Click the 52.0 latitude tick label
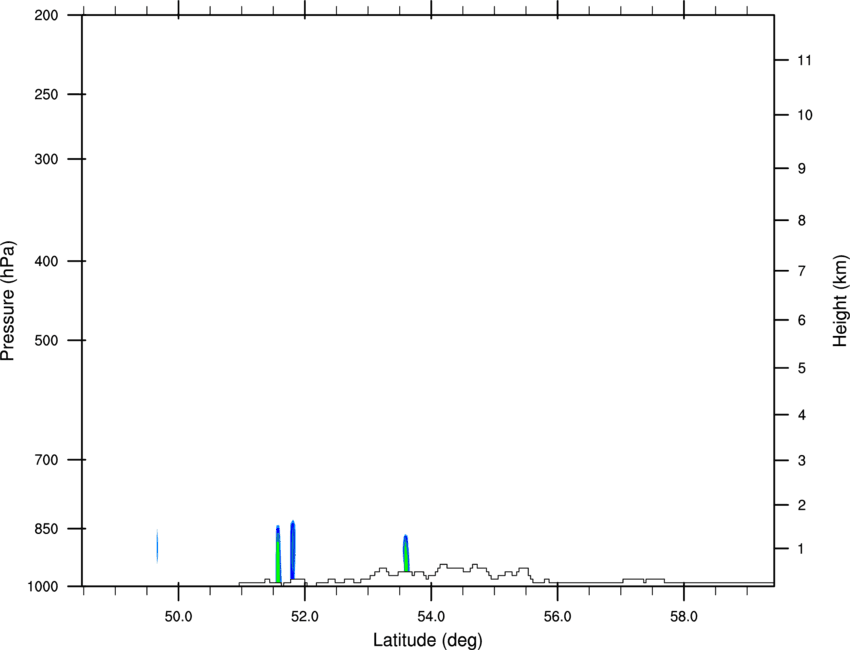The height and width of the screenshot is (650, 850). tap(305, 617)
